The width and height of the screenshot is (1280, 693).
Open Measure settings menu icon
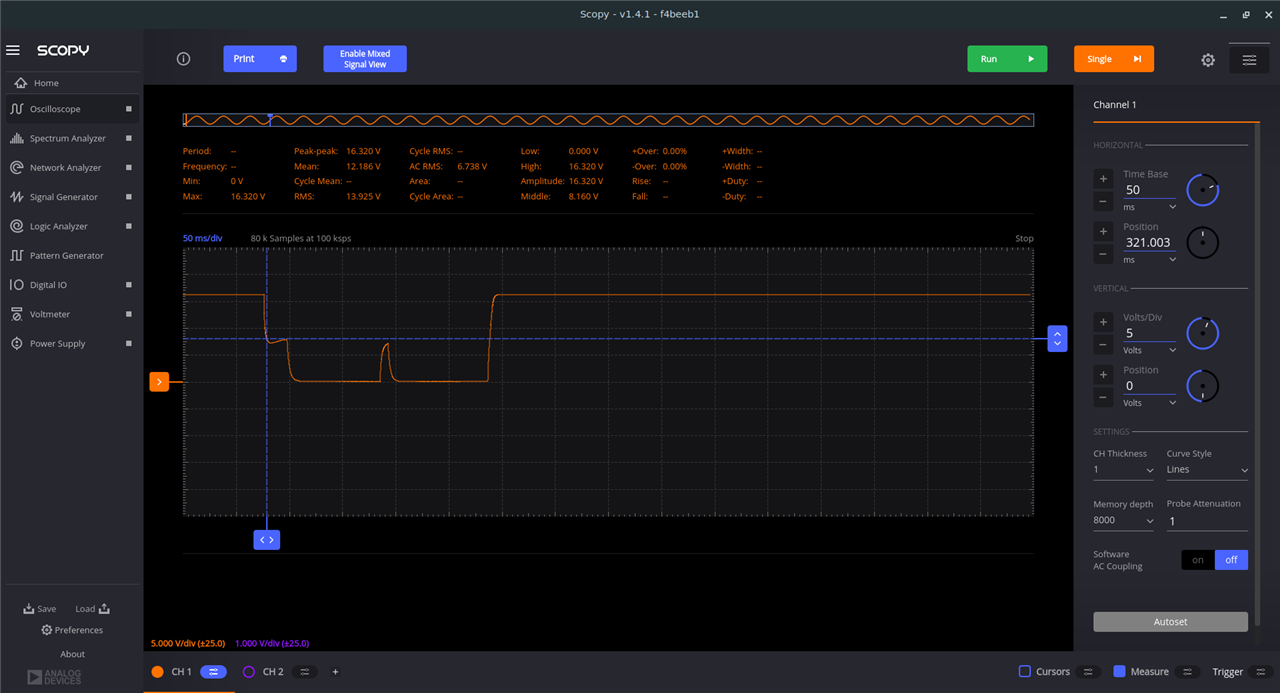coord(1187,672)
